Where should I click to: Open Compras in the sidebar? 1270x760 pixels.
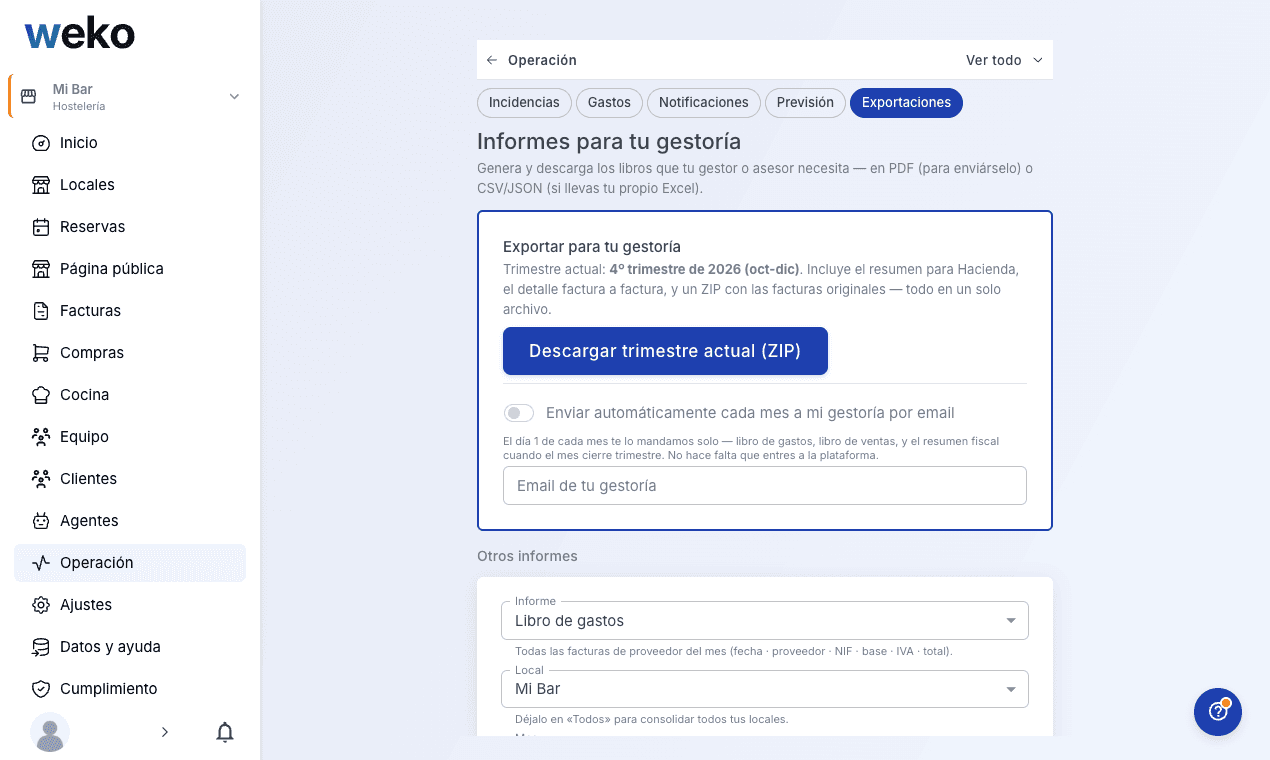coord(130,353)
